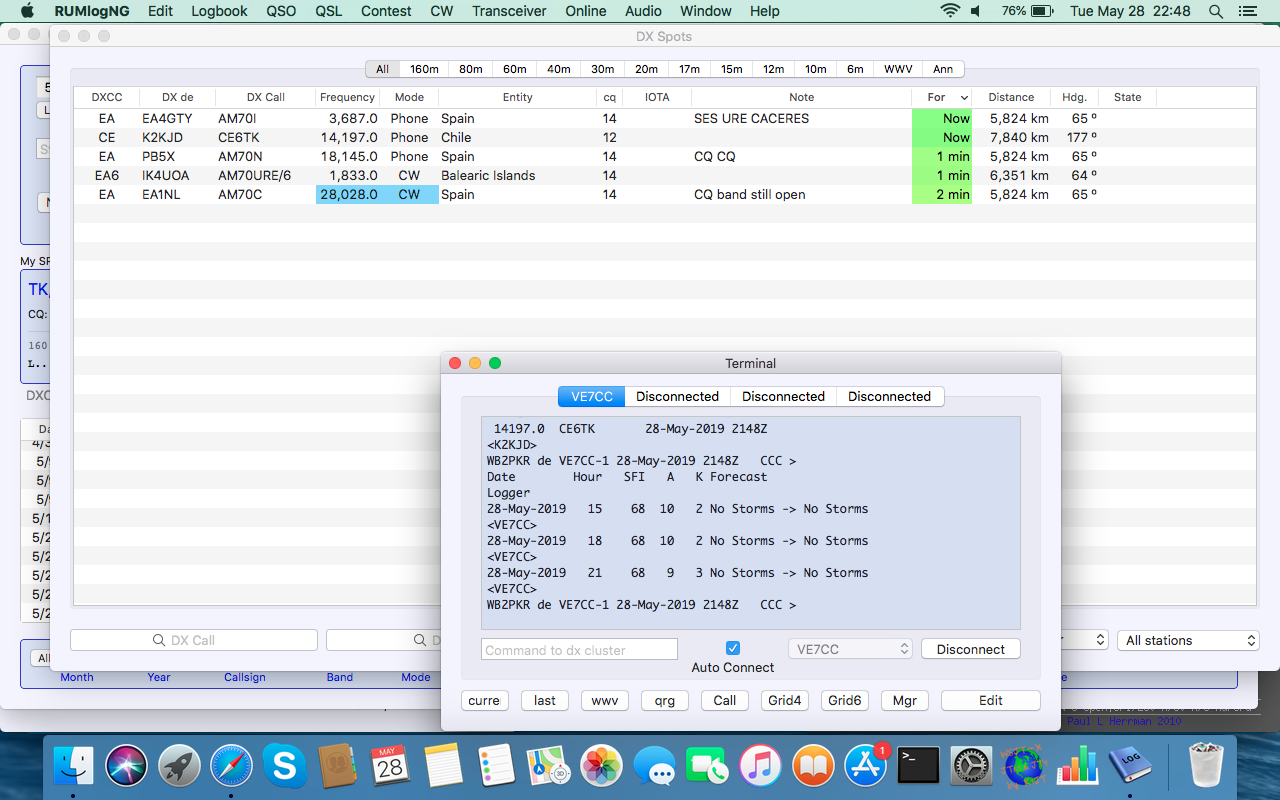
Task: Click the Distance column header
Action: coord(1011,97)
